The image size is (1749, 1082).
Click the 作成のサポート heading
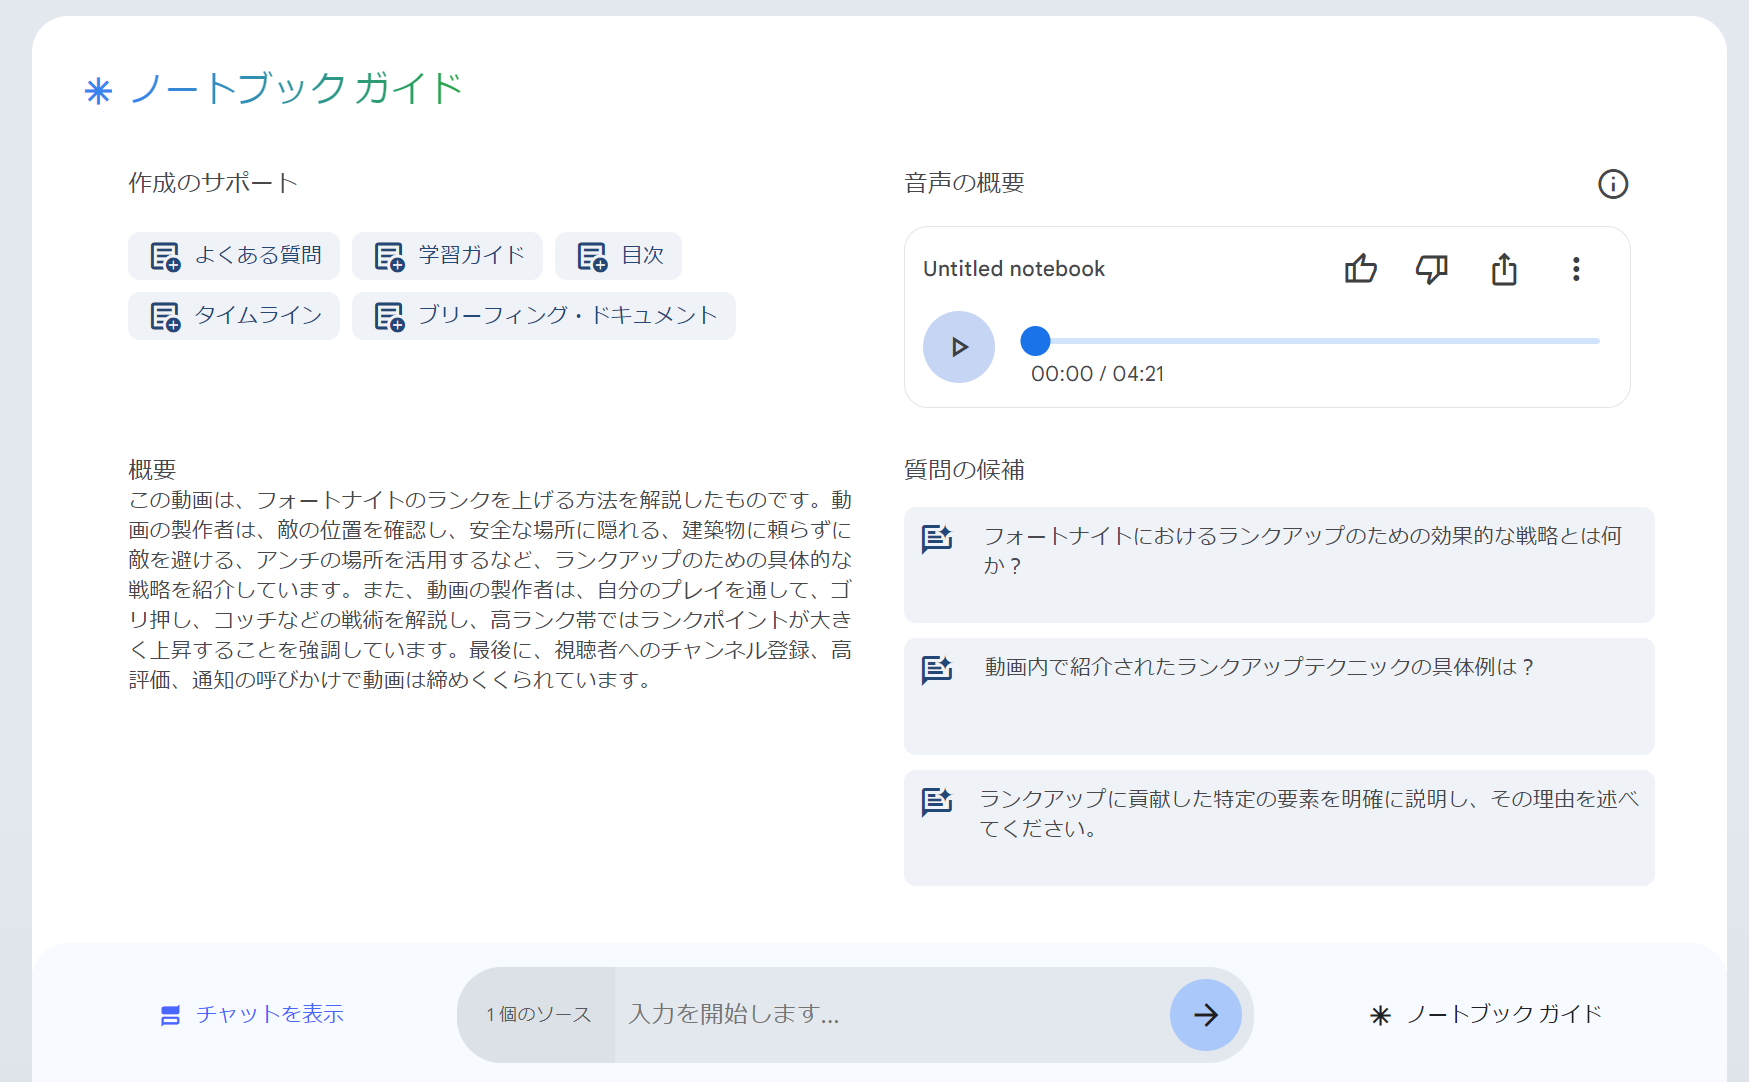click(213, 183)
